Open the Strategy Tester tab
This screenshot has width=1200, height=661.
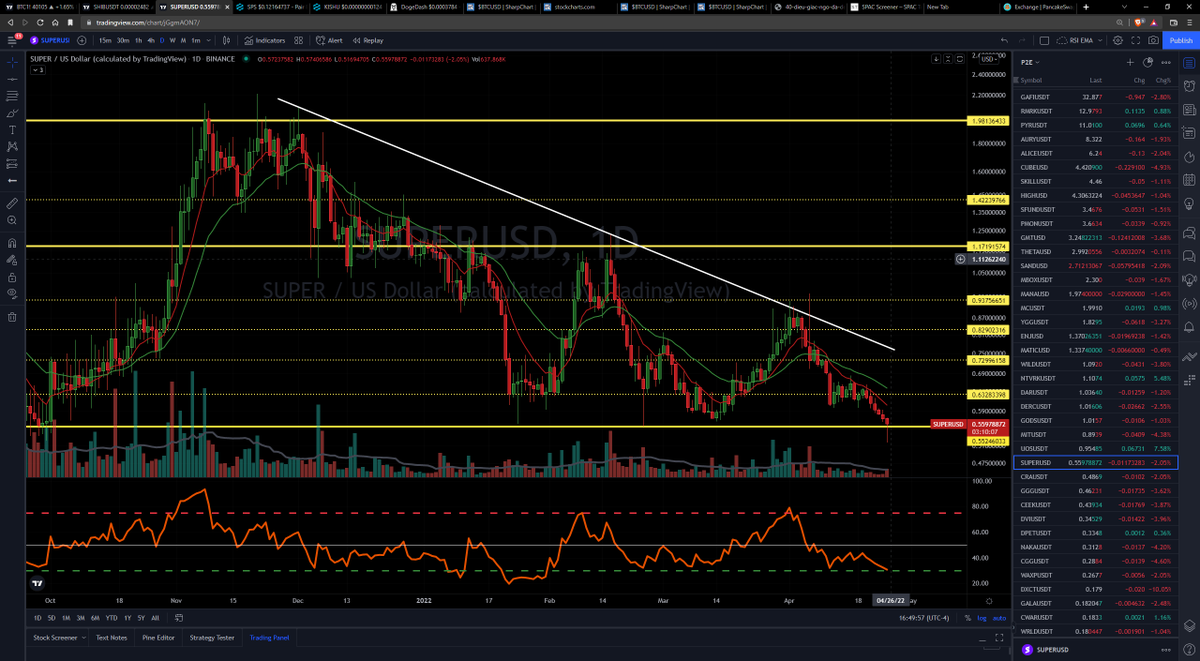210,637
